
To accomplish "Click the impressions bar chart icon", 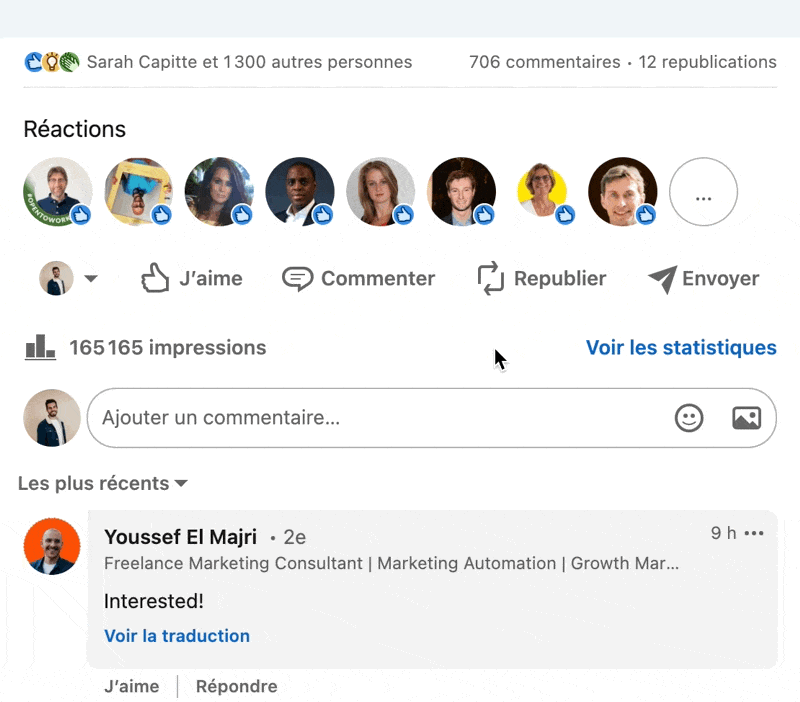I will coord(40,348).
